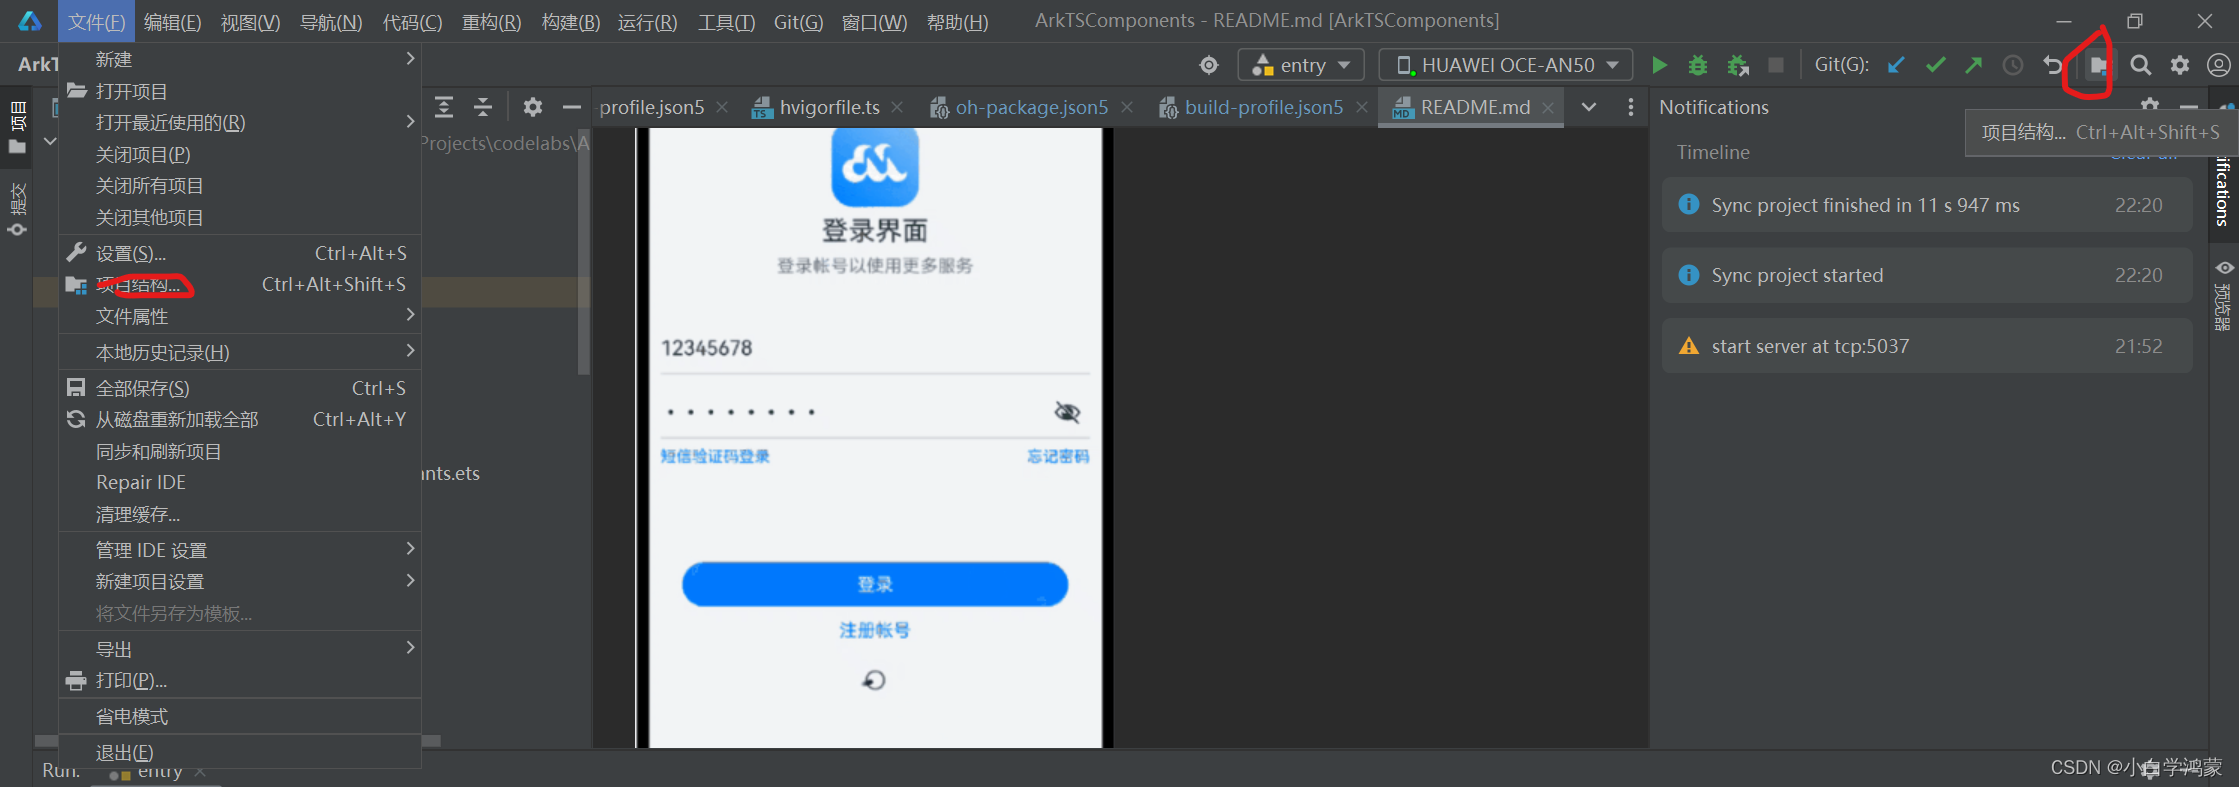Image resolution: width=2239 pixels, height=787 pixels.
Task: Open the HUAWEI OCE-AN50 device dropdown
Action: (x=1506, y=65)
